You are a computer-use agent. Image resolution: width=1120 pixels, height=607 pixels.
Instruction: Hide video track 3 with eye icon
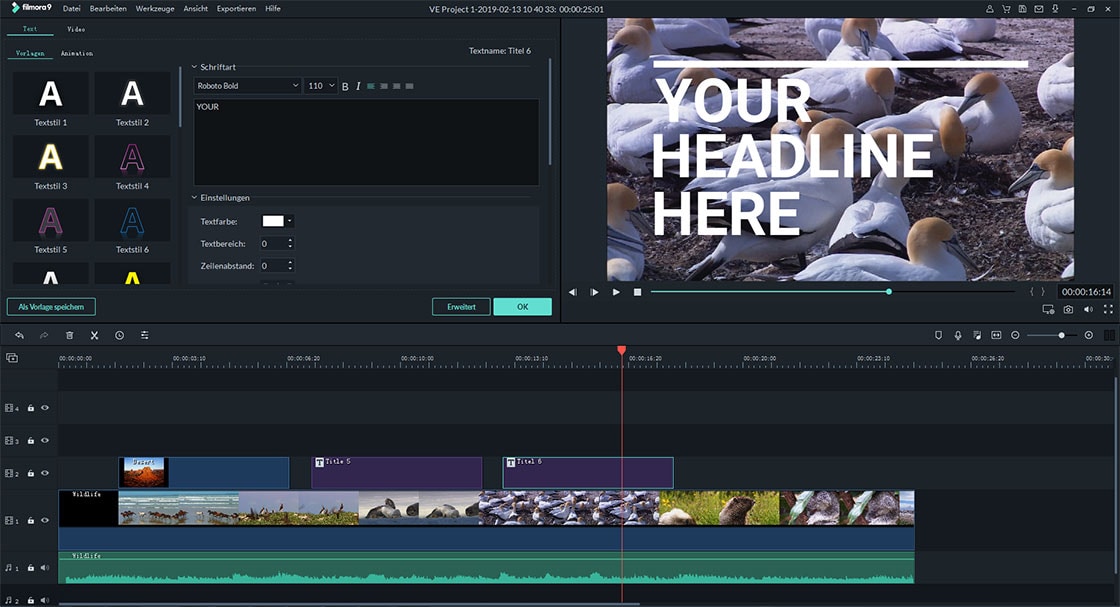45,441
